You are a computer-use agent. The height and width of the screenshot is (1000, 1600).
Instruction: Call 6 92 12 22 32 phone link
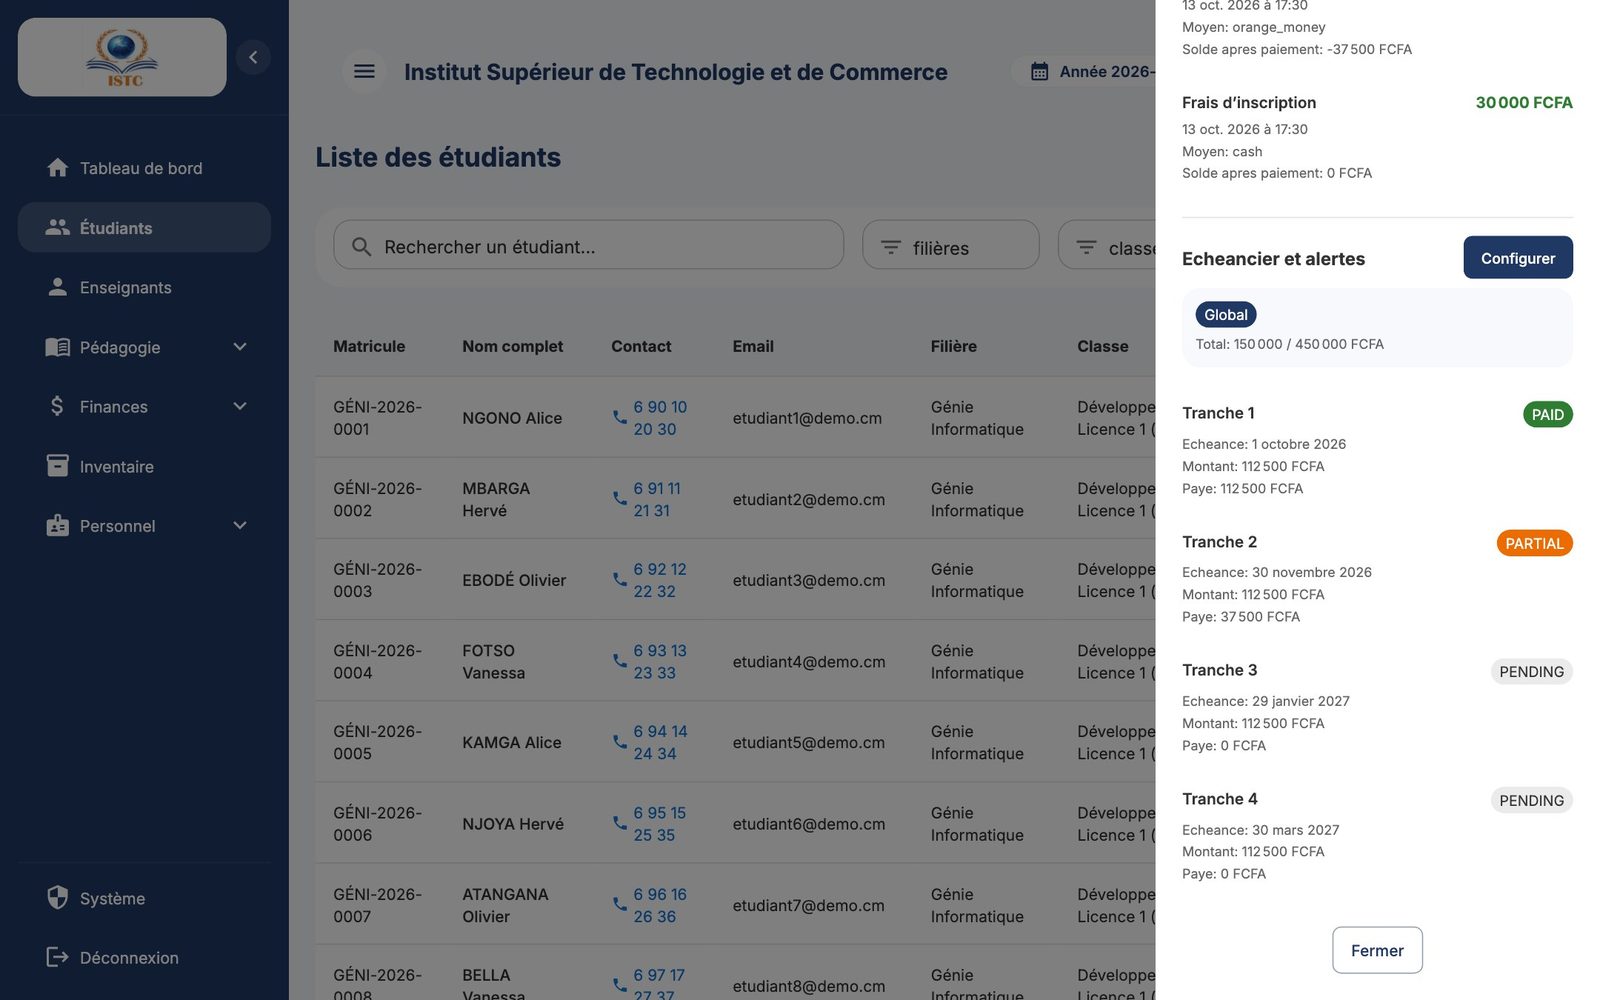660,580
